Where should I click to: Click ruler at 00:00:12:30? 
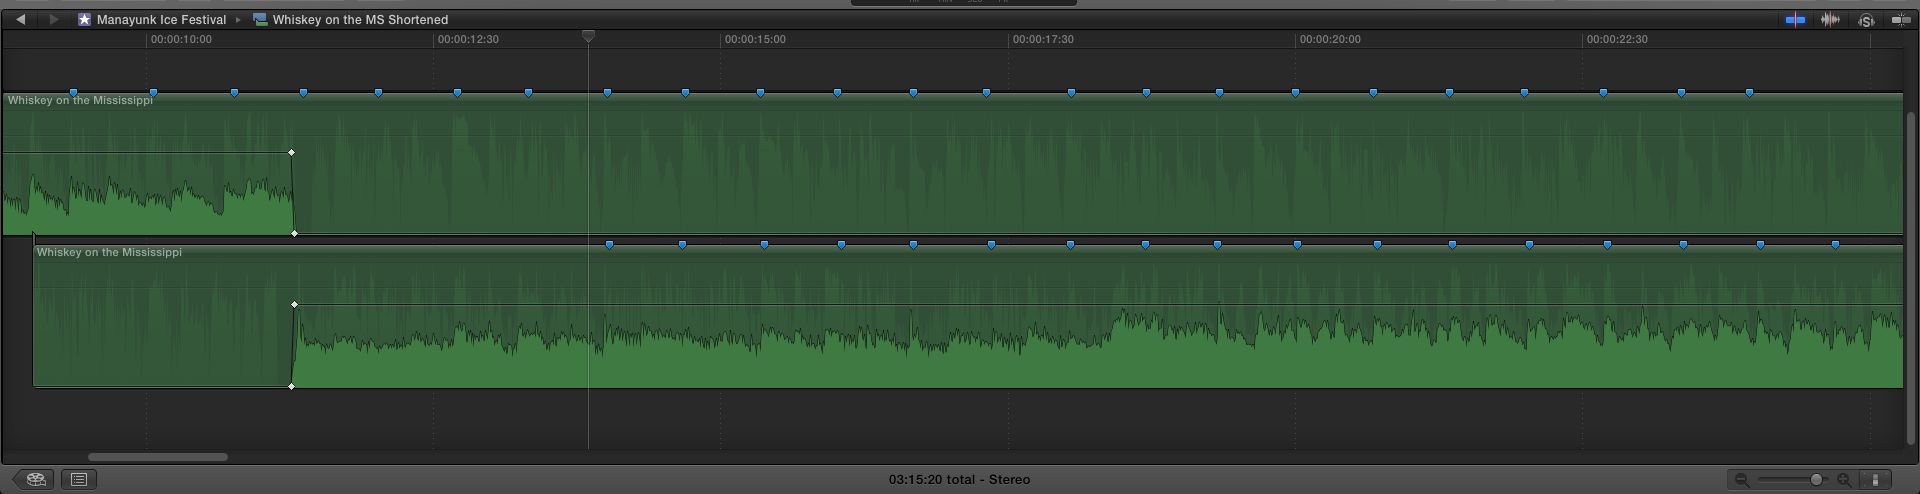[468, 39]
